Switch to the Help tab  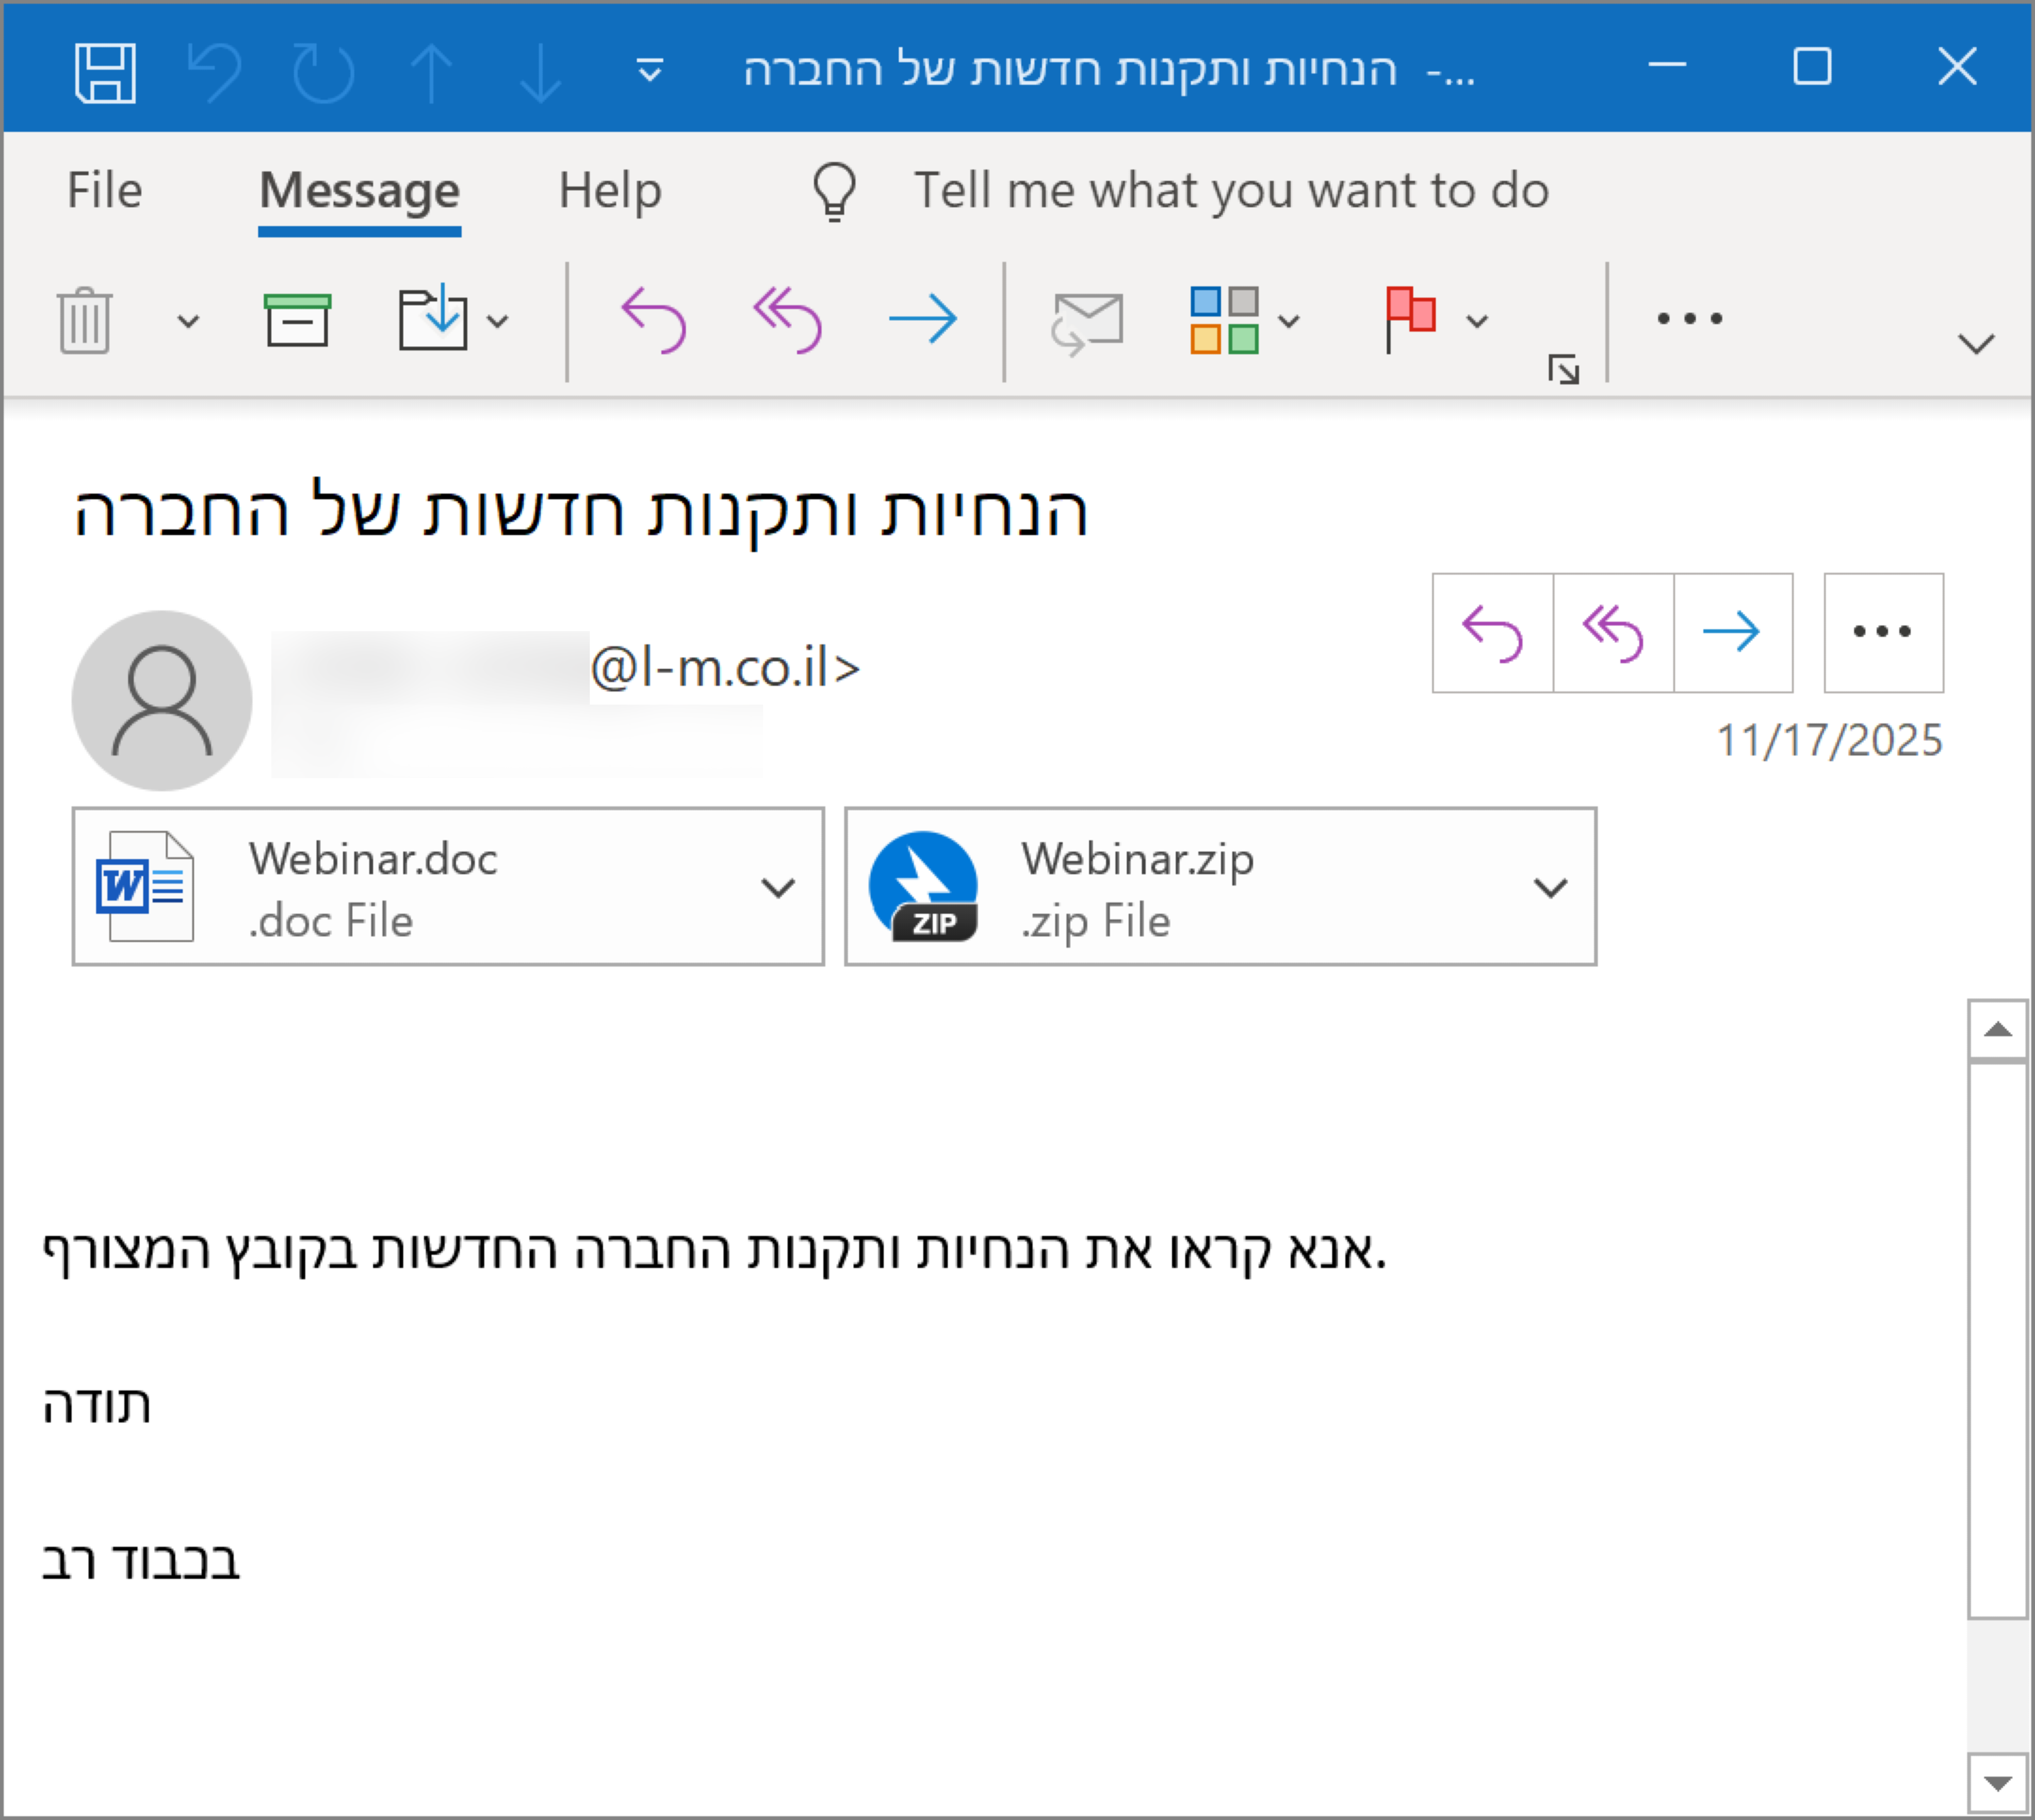(610, 190)
